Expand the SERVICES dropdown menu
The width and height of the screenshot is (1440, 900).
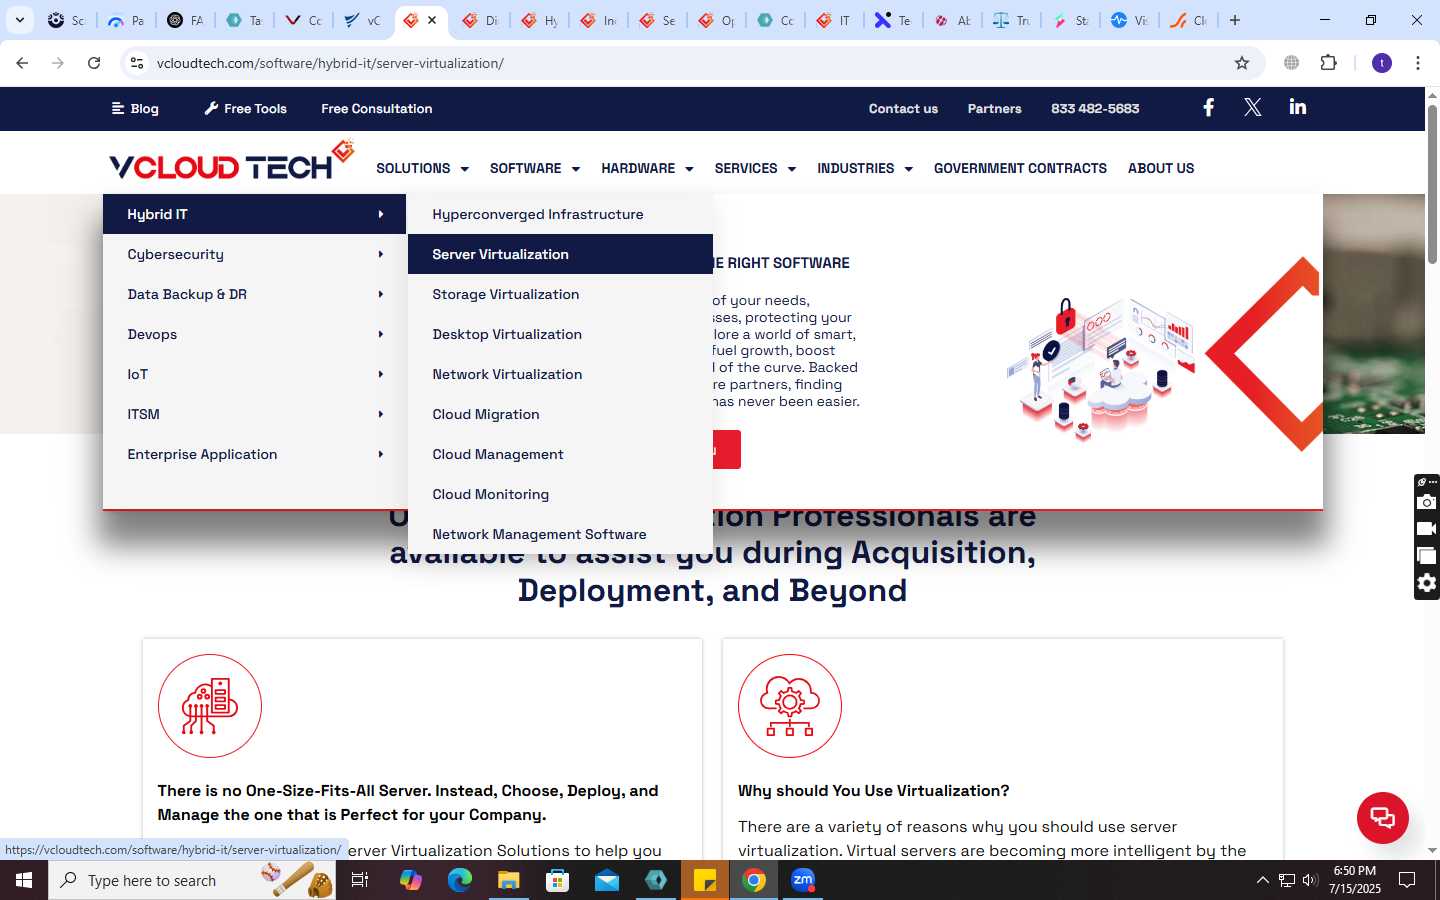755,168
